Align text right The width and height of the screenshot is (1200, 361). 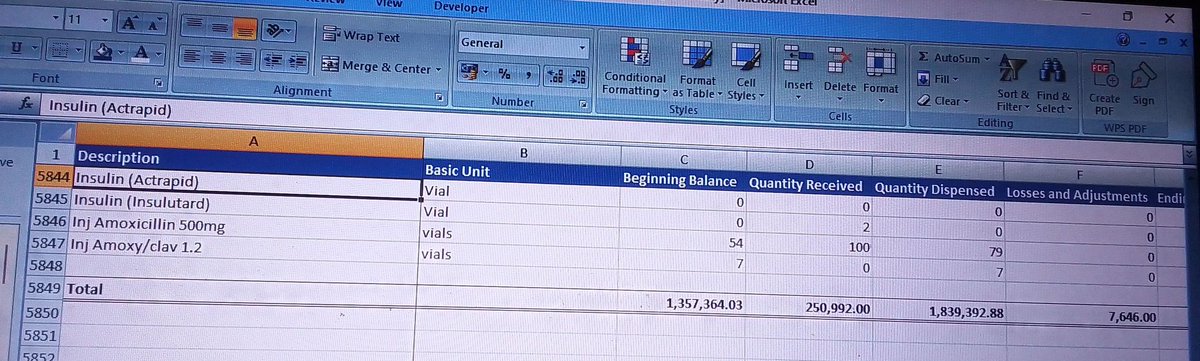243,59
